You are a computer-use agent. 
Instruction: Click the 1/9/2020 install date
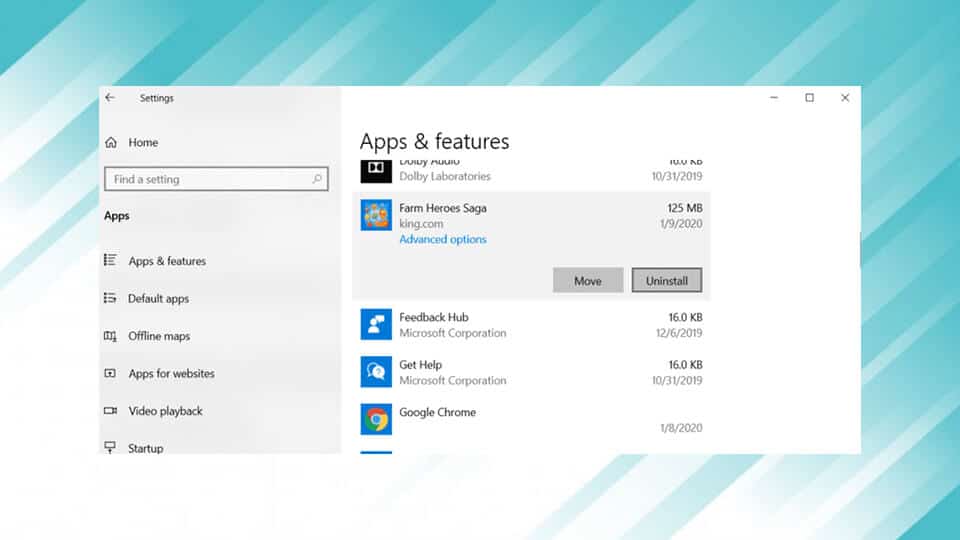point(681,224)
